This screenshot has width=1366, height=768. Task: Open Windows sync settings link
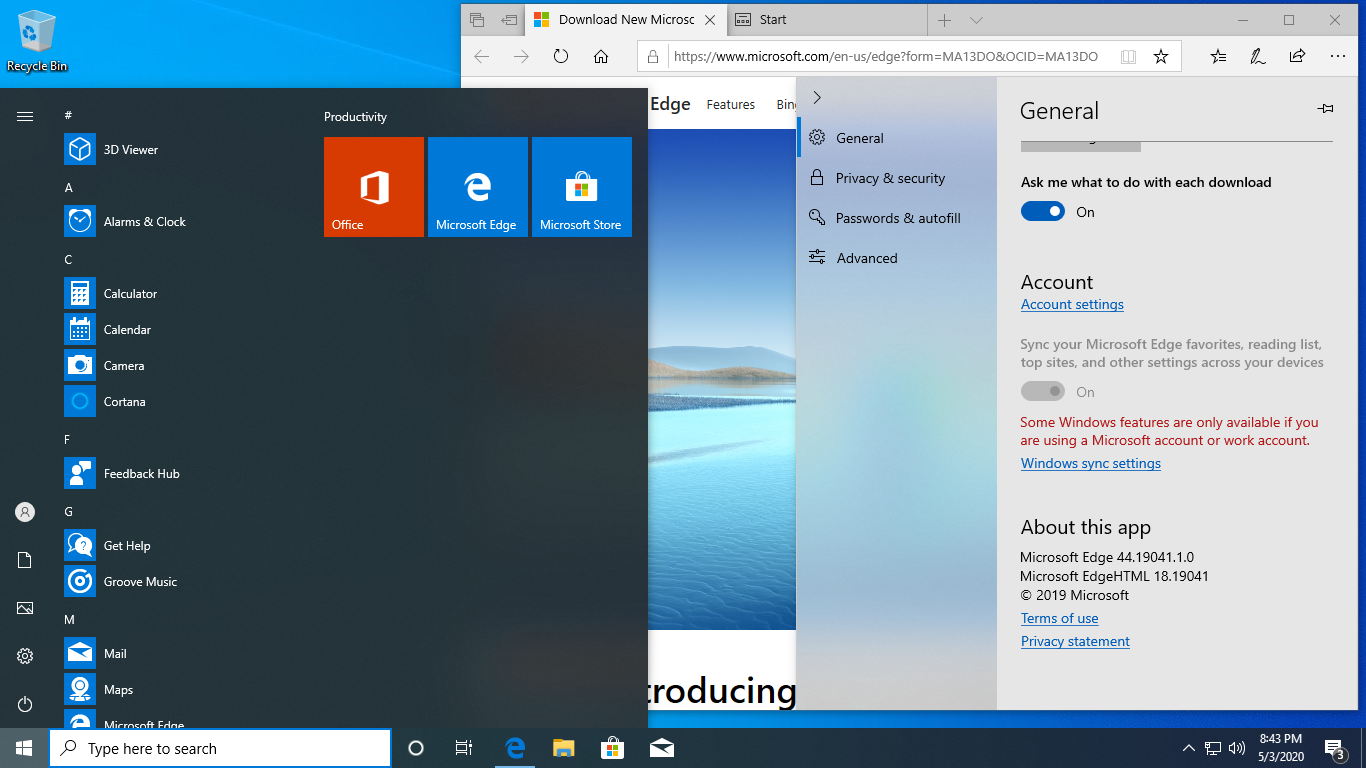1091,464
